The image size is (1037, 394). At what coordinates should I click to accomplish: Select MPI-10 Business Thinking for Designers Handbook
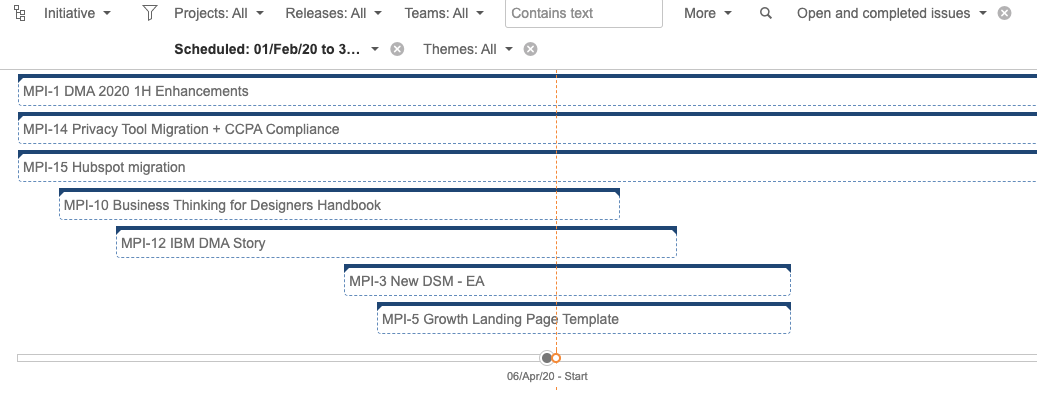click(x=339, y=204)
